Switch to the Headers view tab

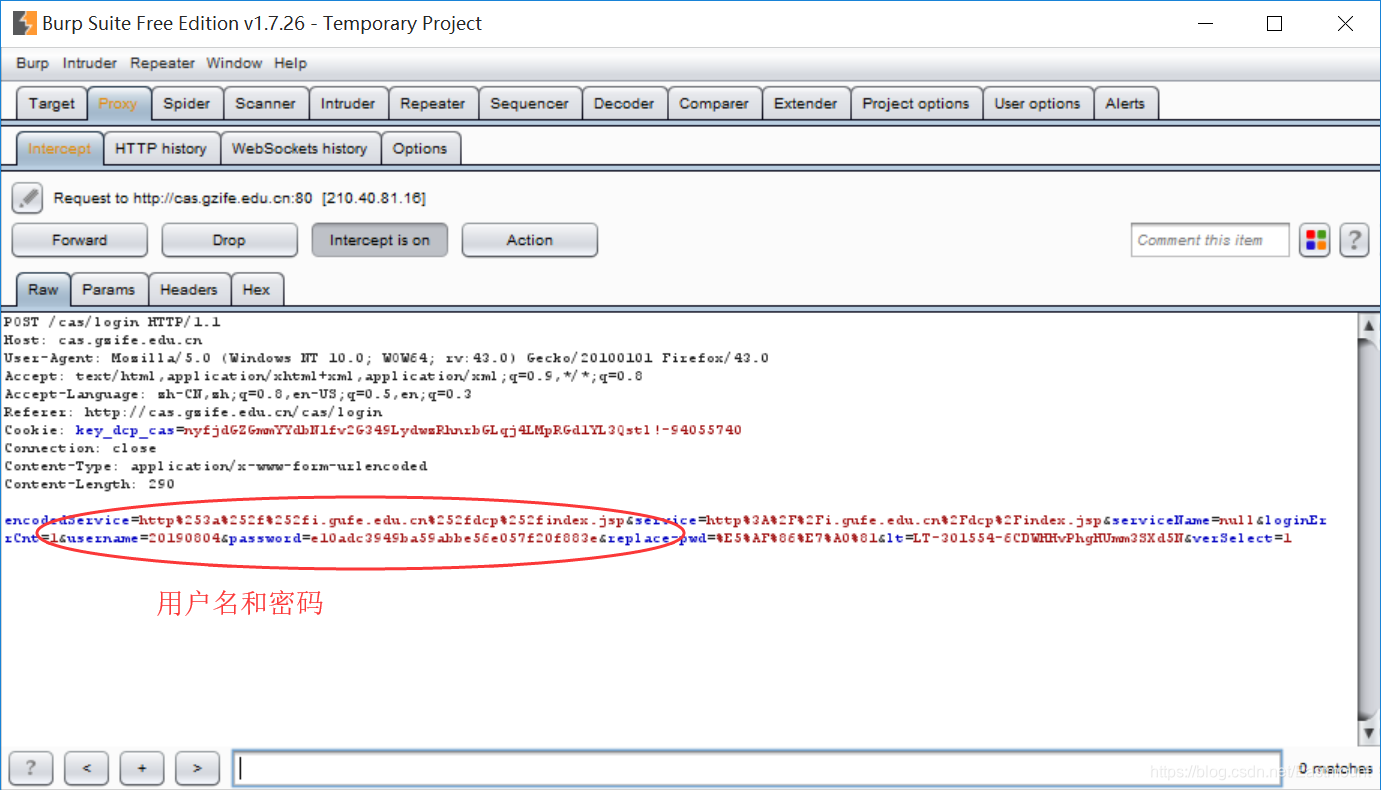click(189, 289)
